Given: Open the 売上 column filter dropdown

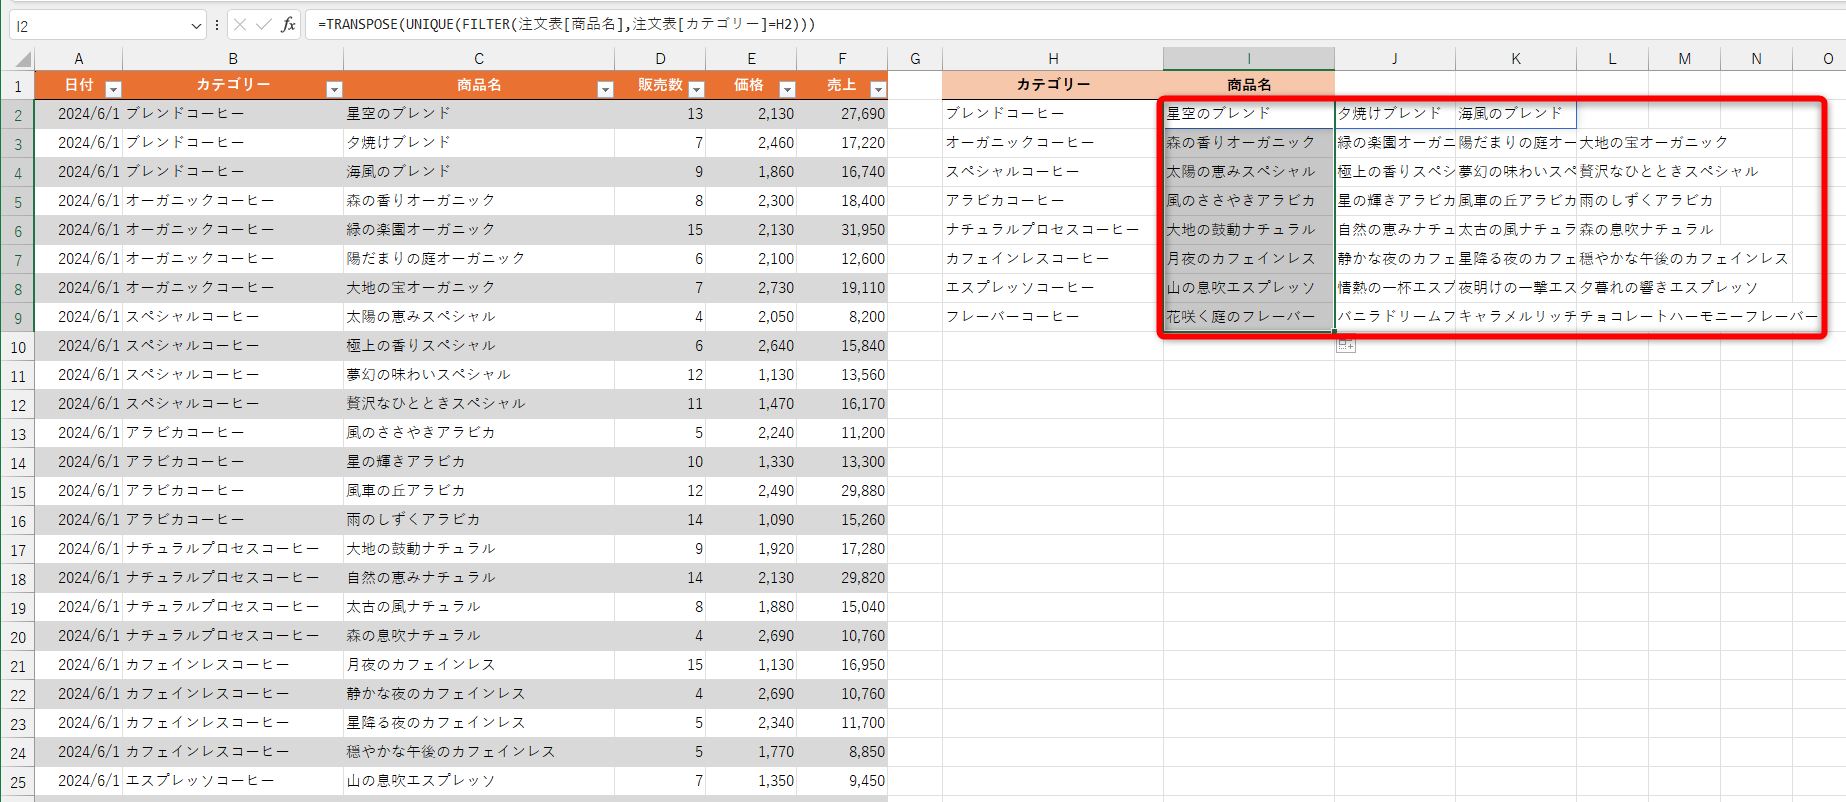Looking at the screenshot, I should coord(878,89).
